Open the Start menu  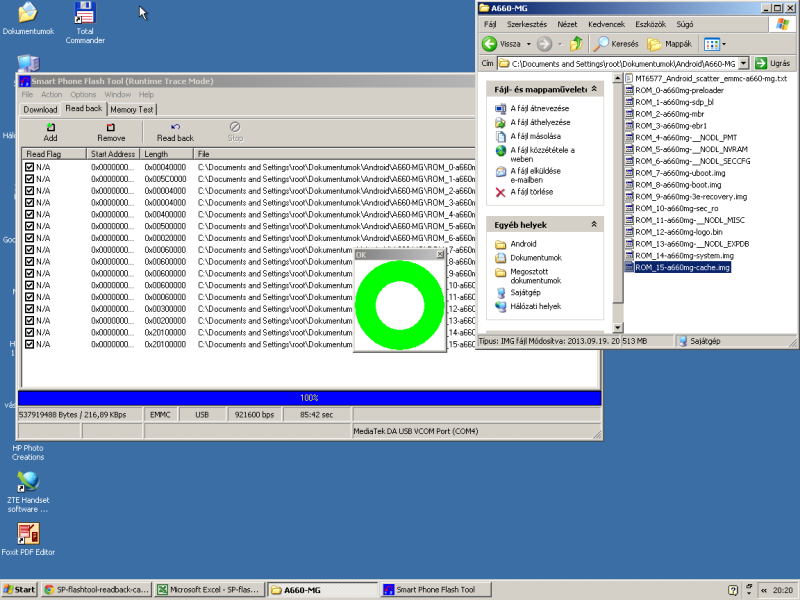pos(19,590)
